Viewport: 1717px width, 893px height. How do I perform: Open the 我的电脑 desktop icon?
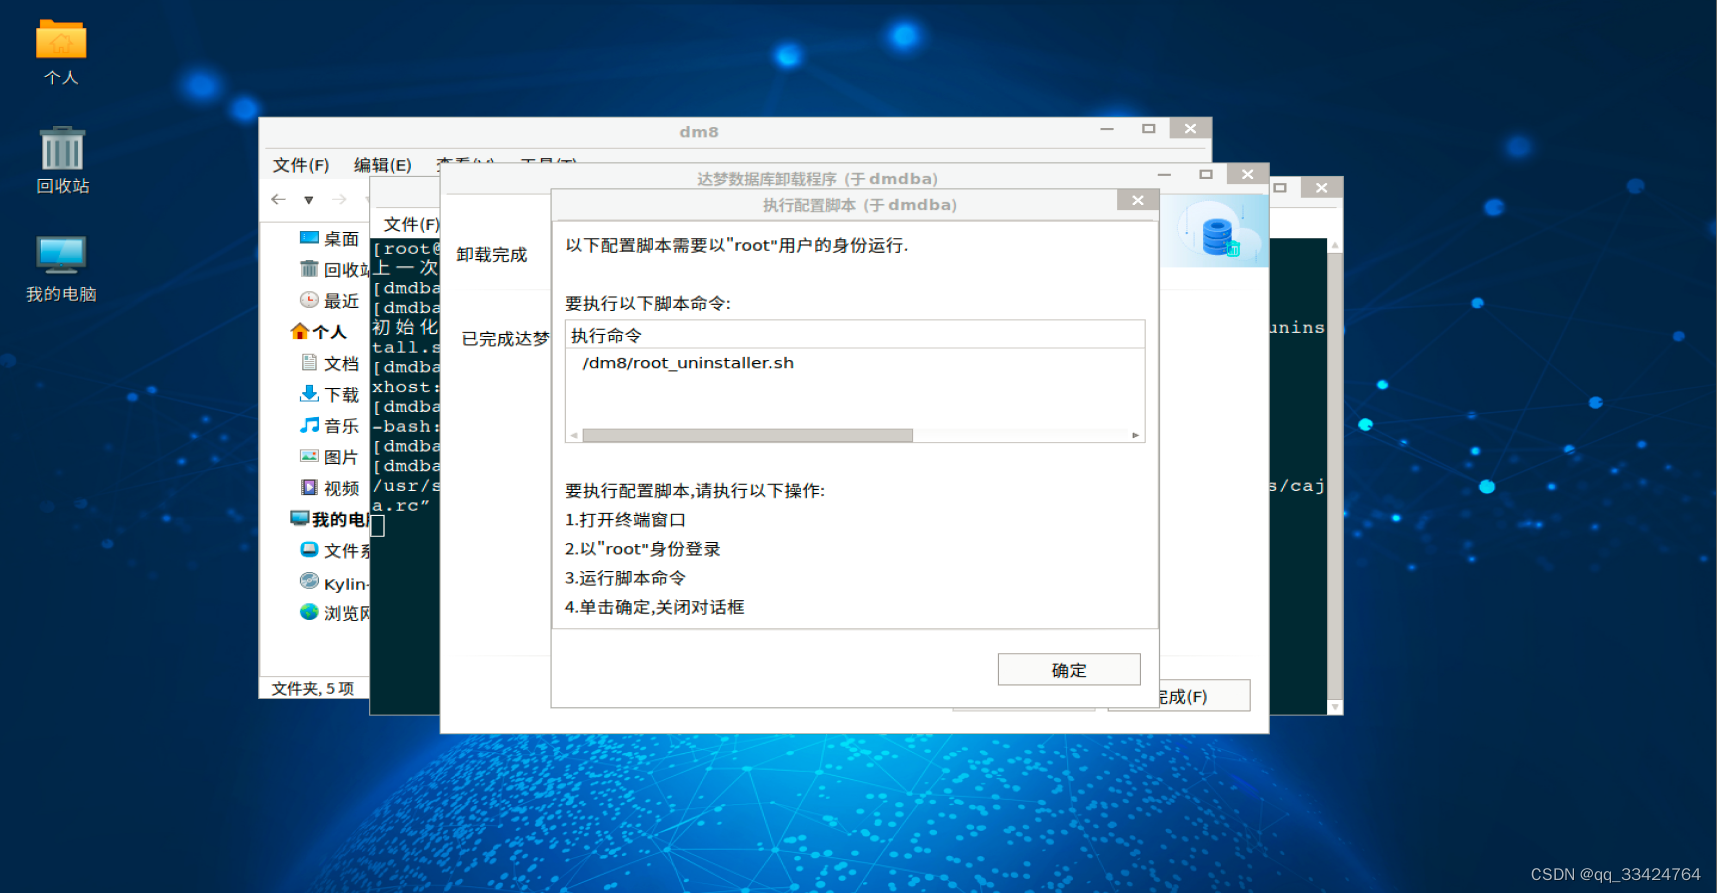61,268
